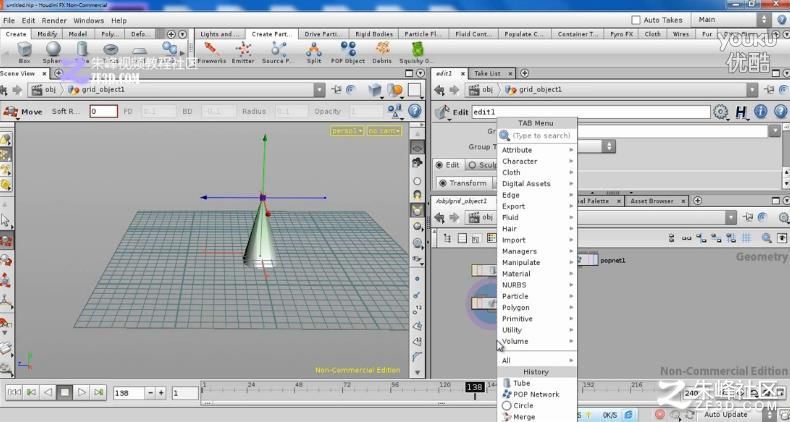The image size is (790, 422).
Task: Close the edit1 parameter tab
Action: click(463, 74)
